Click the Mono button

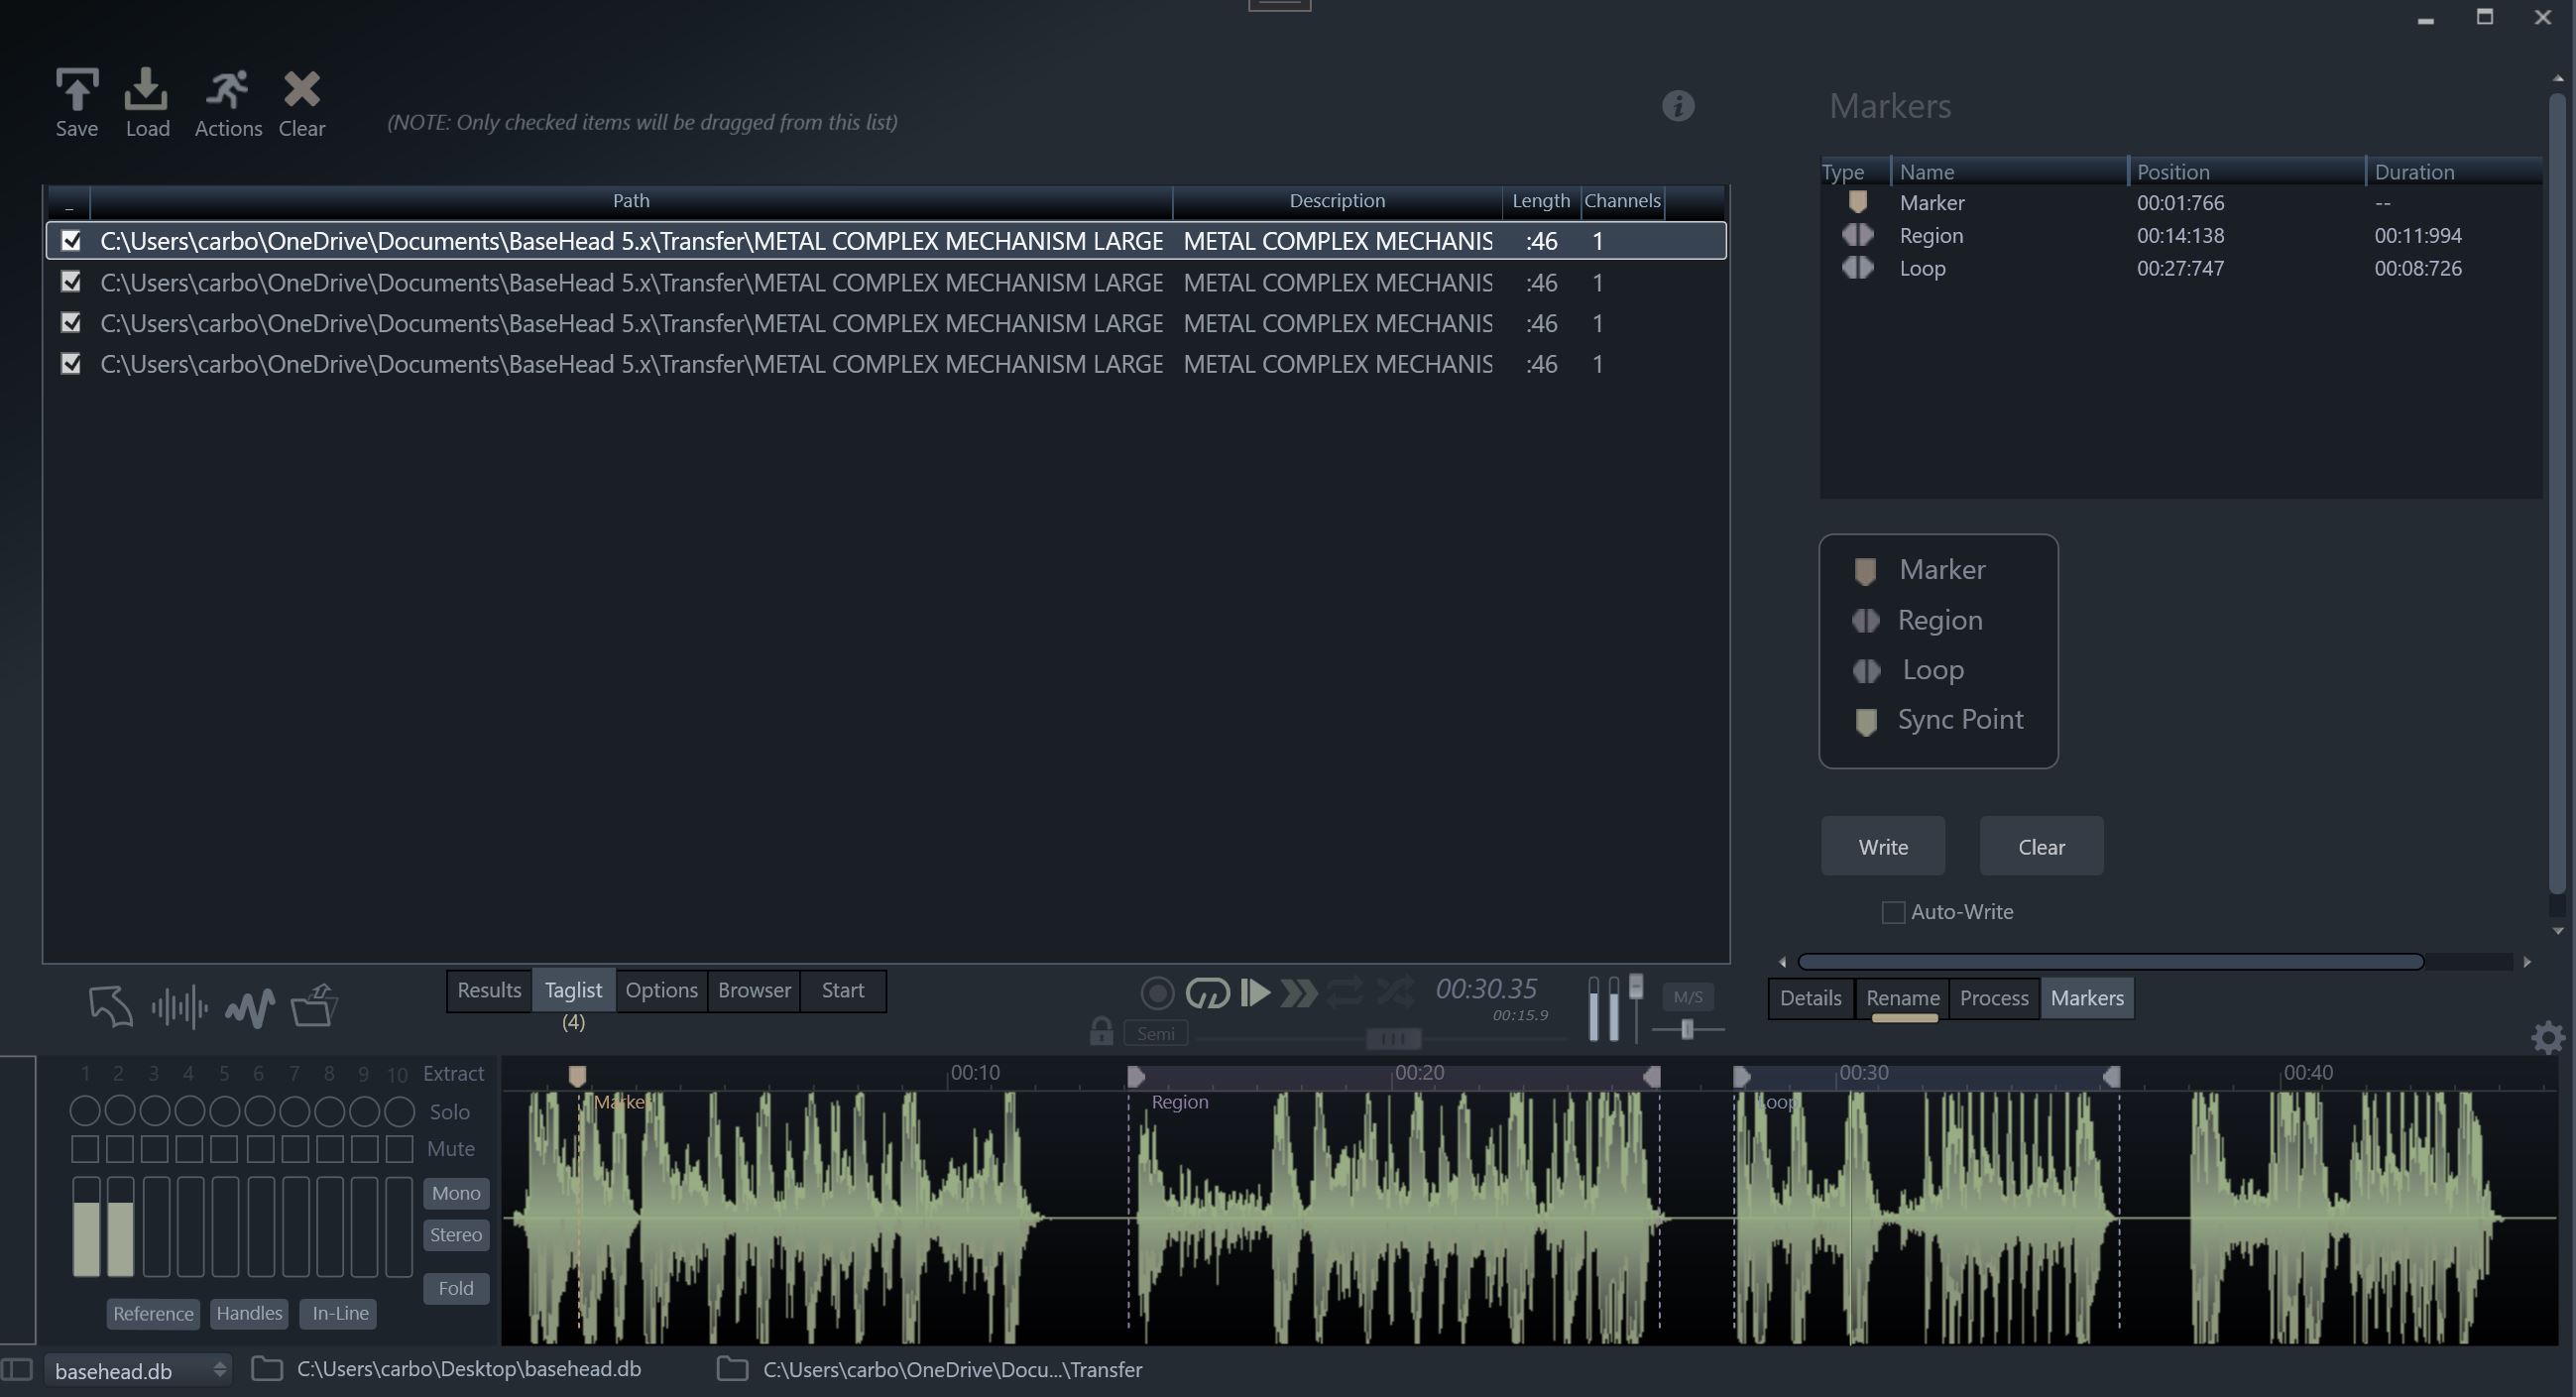point(456,1193)
